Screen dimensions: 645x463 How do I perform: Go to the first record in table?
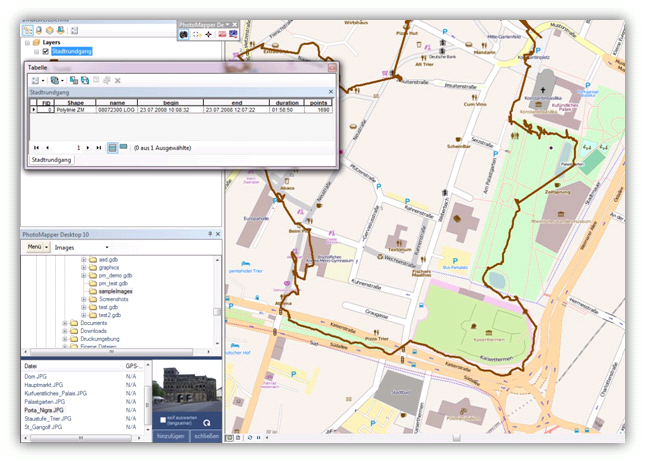click(37, 147)
